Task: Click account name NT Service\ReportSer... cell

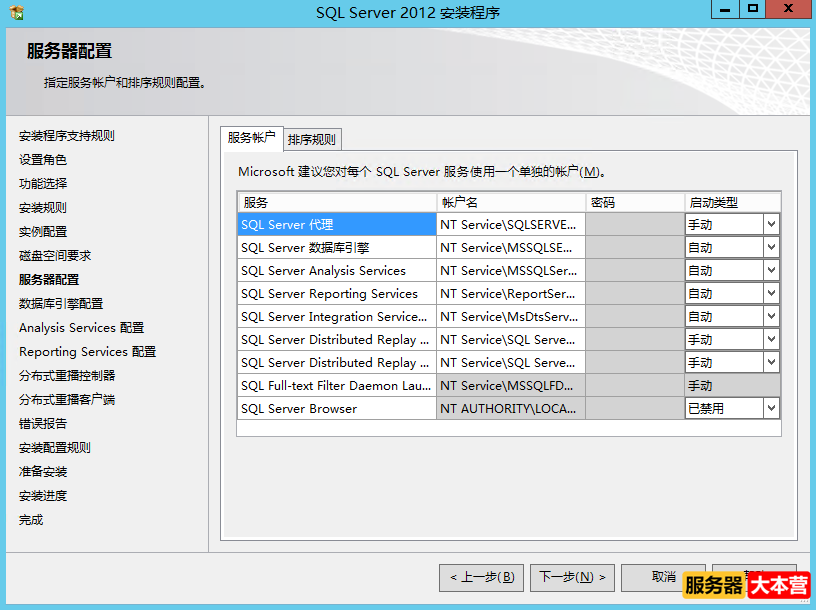Action: pos(511,293)
